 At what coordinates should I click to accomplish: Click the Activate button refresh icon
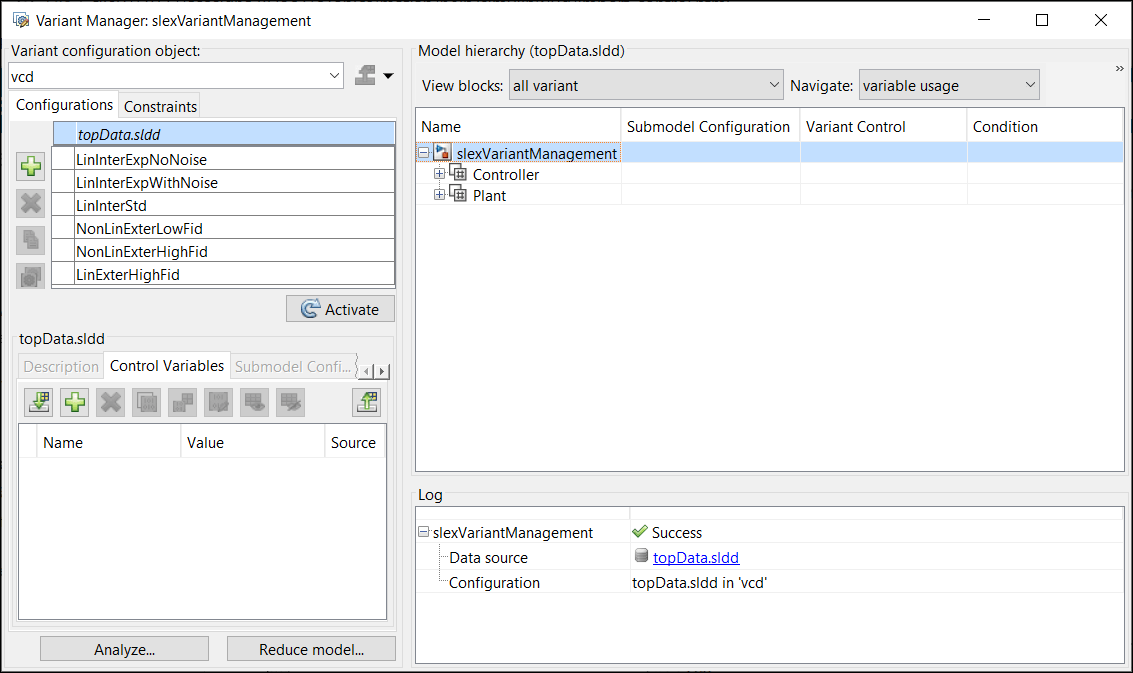311,309
